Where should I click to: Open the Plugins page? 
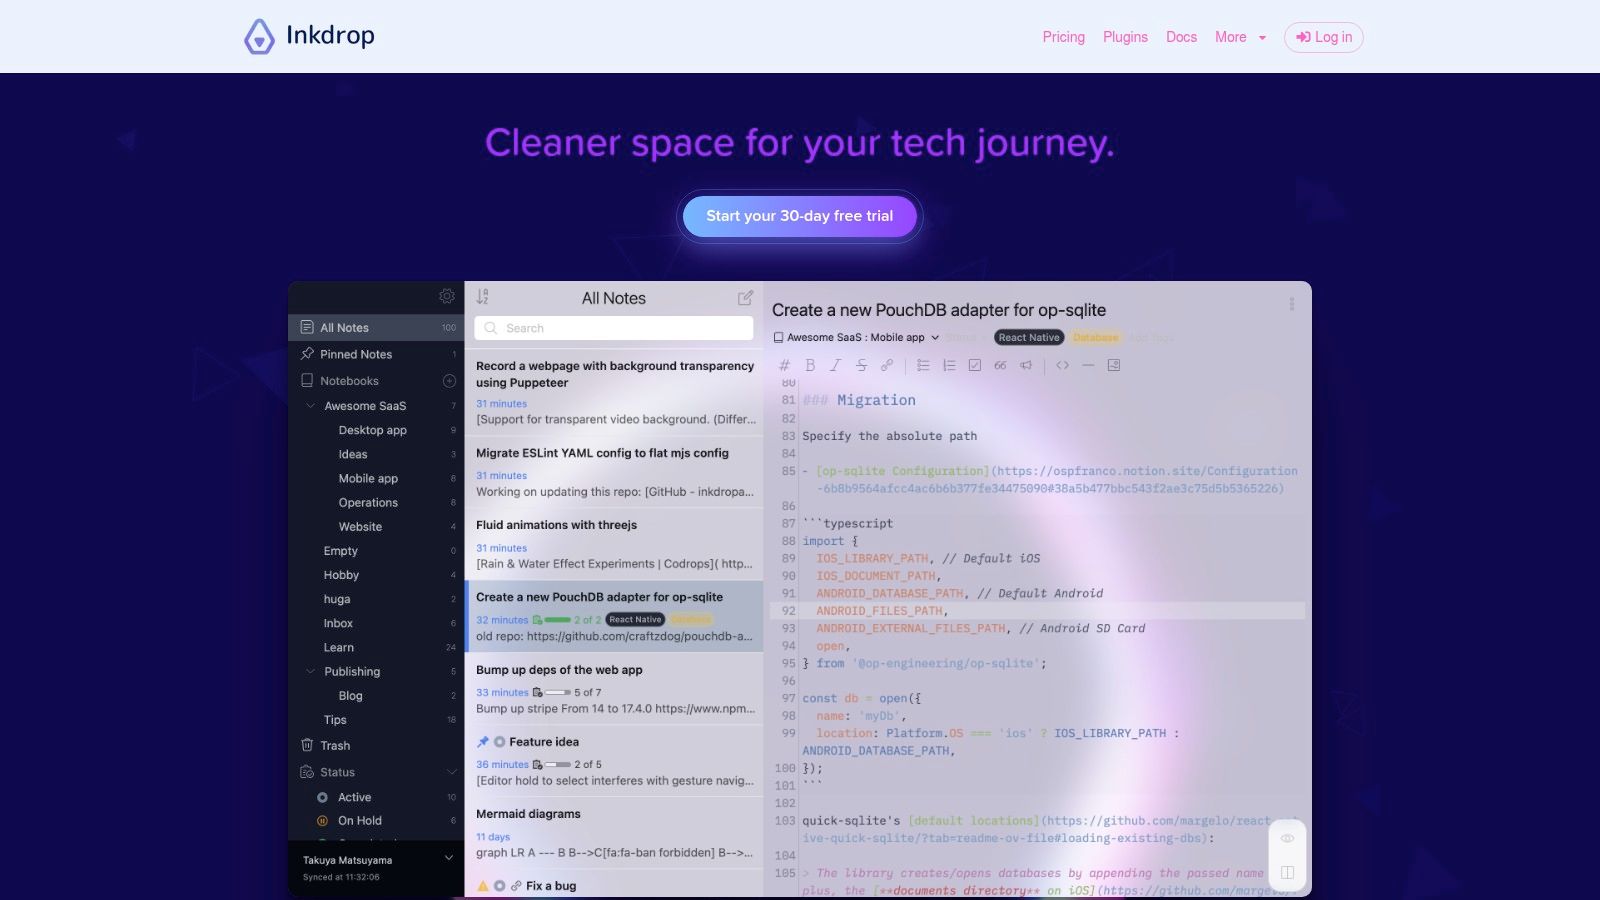coord(1125,37)
